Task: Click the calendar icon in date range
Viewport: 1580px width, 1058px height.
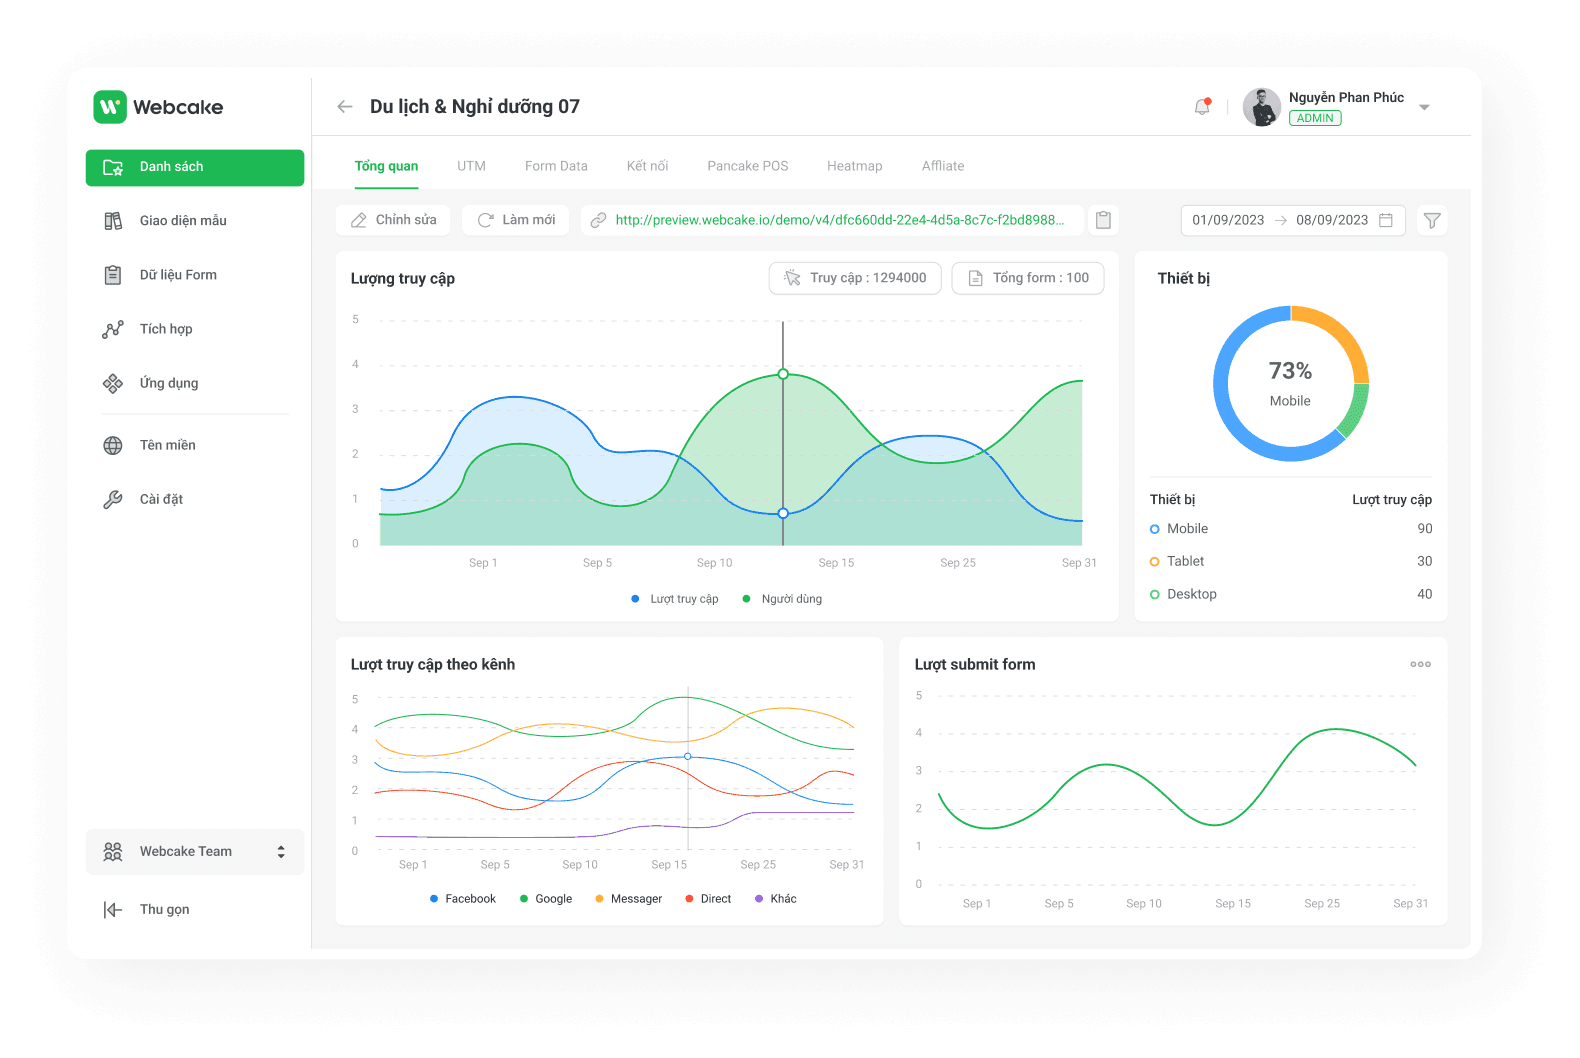Action: 1386,220
